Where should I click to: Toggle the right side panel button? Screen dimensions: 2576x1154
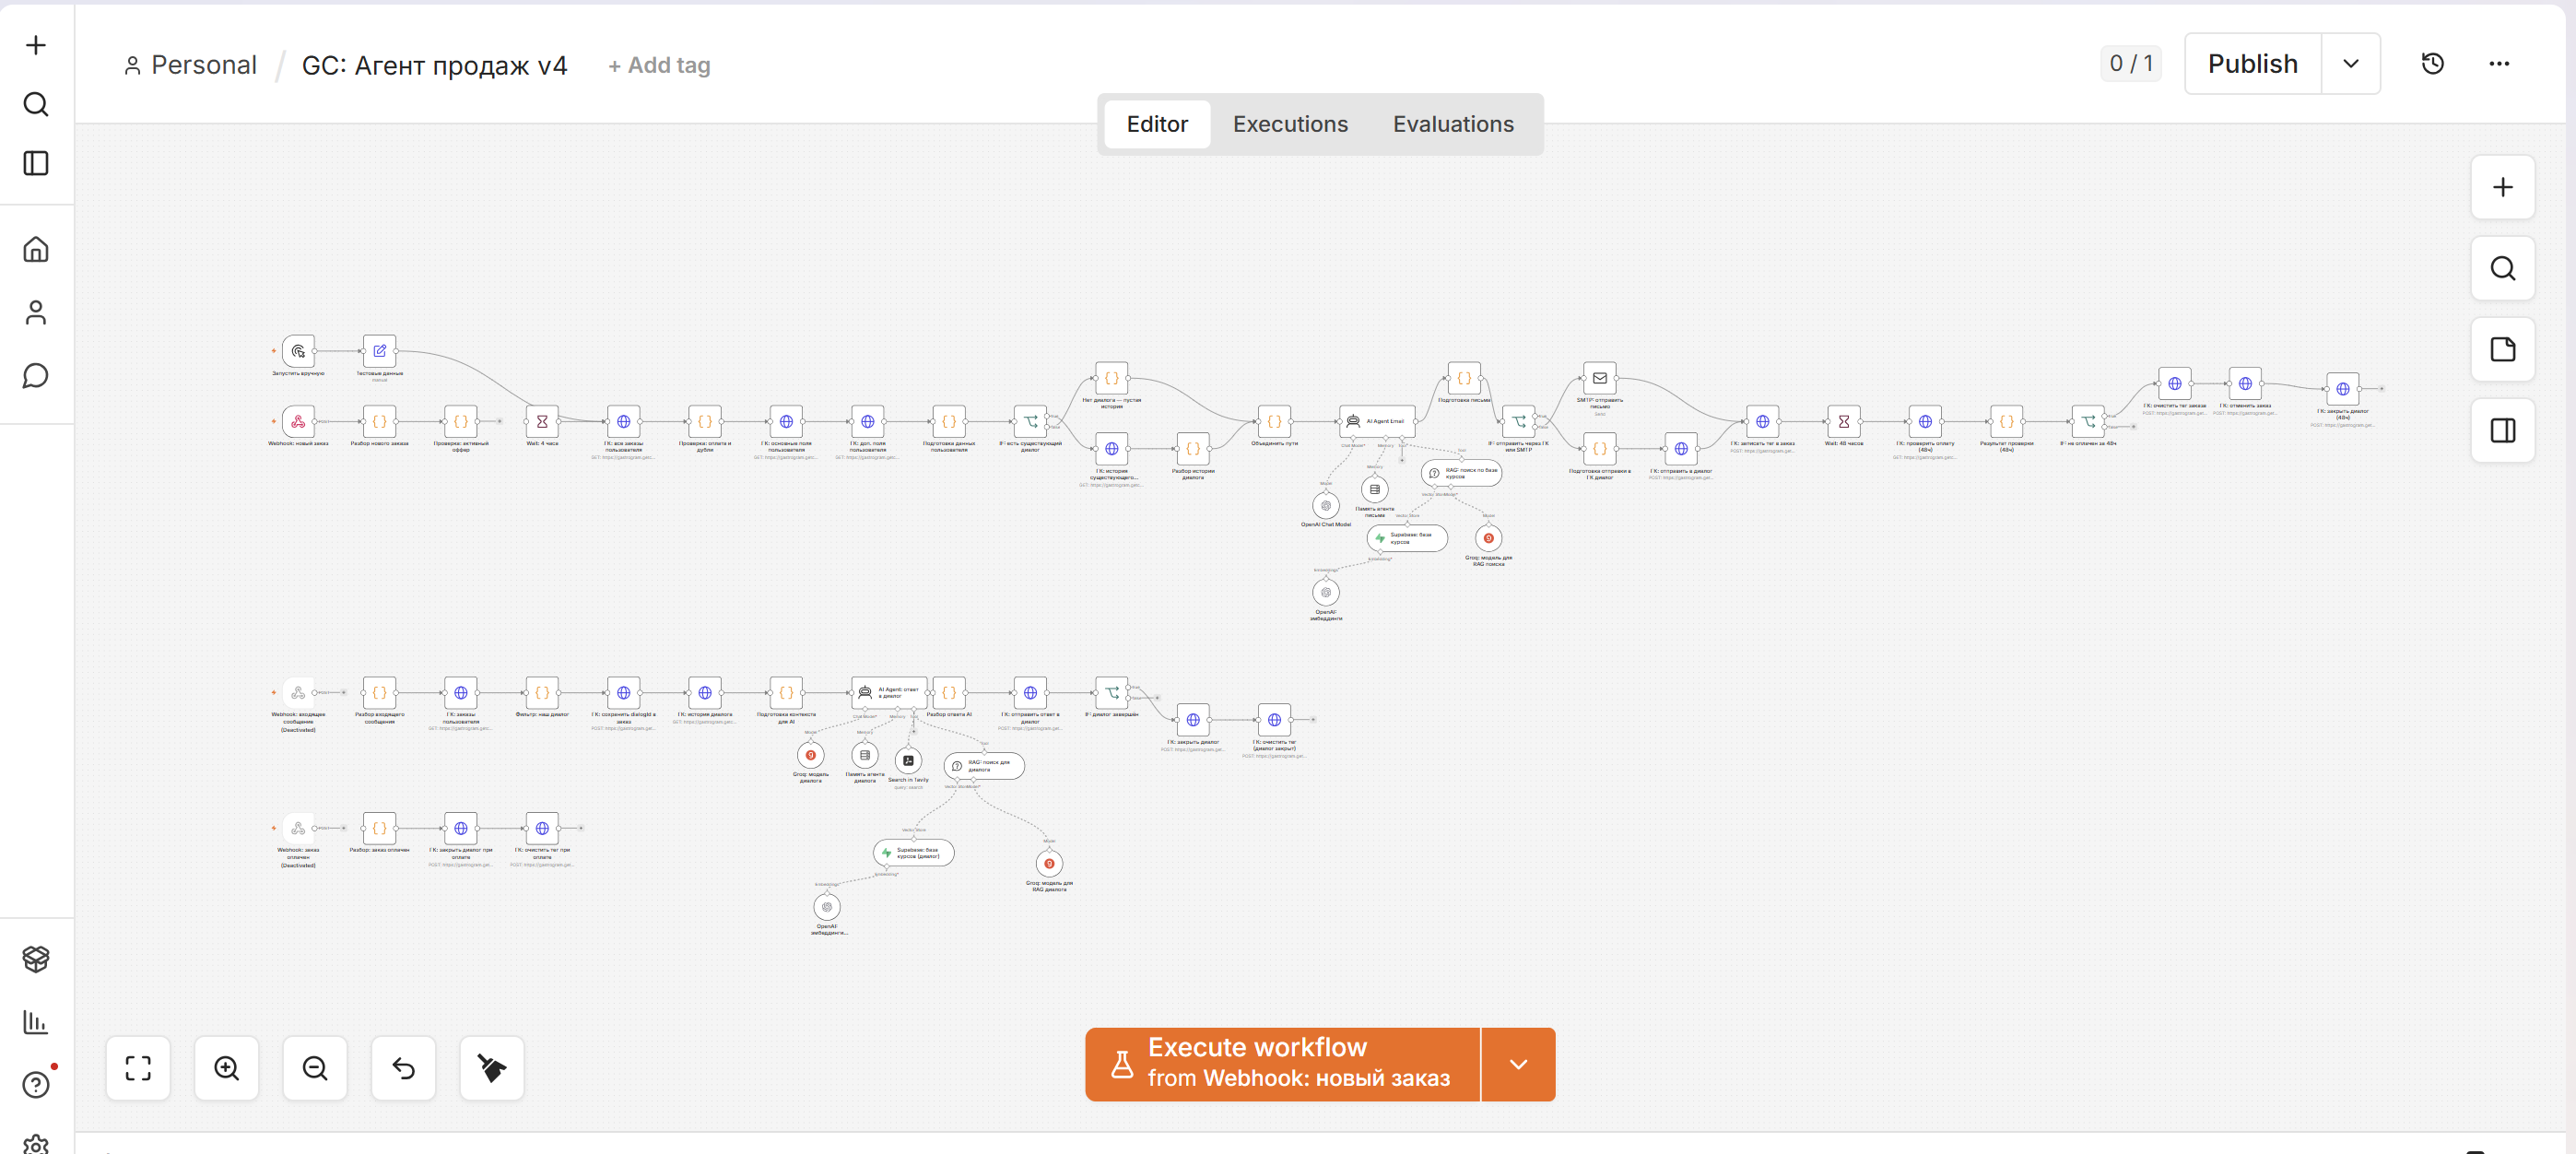tap(2503, 431)
